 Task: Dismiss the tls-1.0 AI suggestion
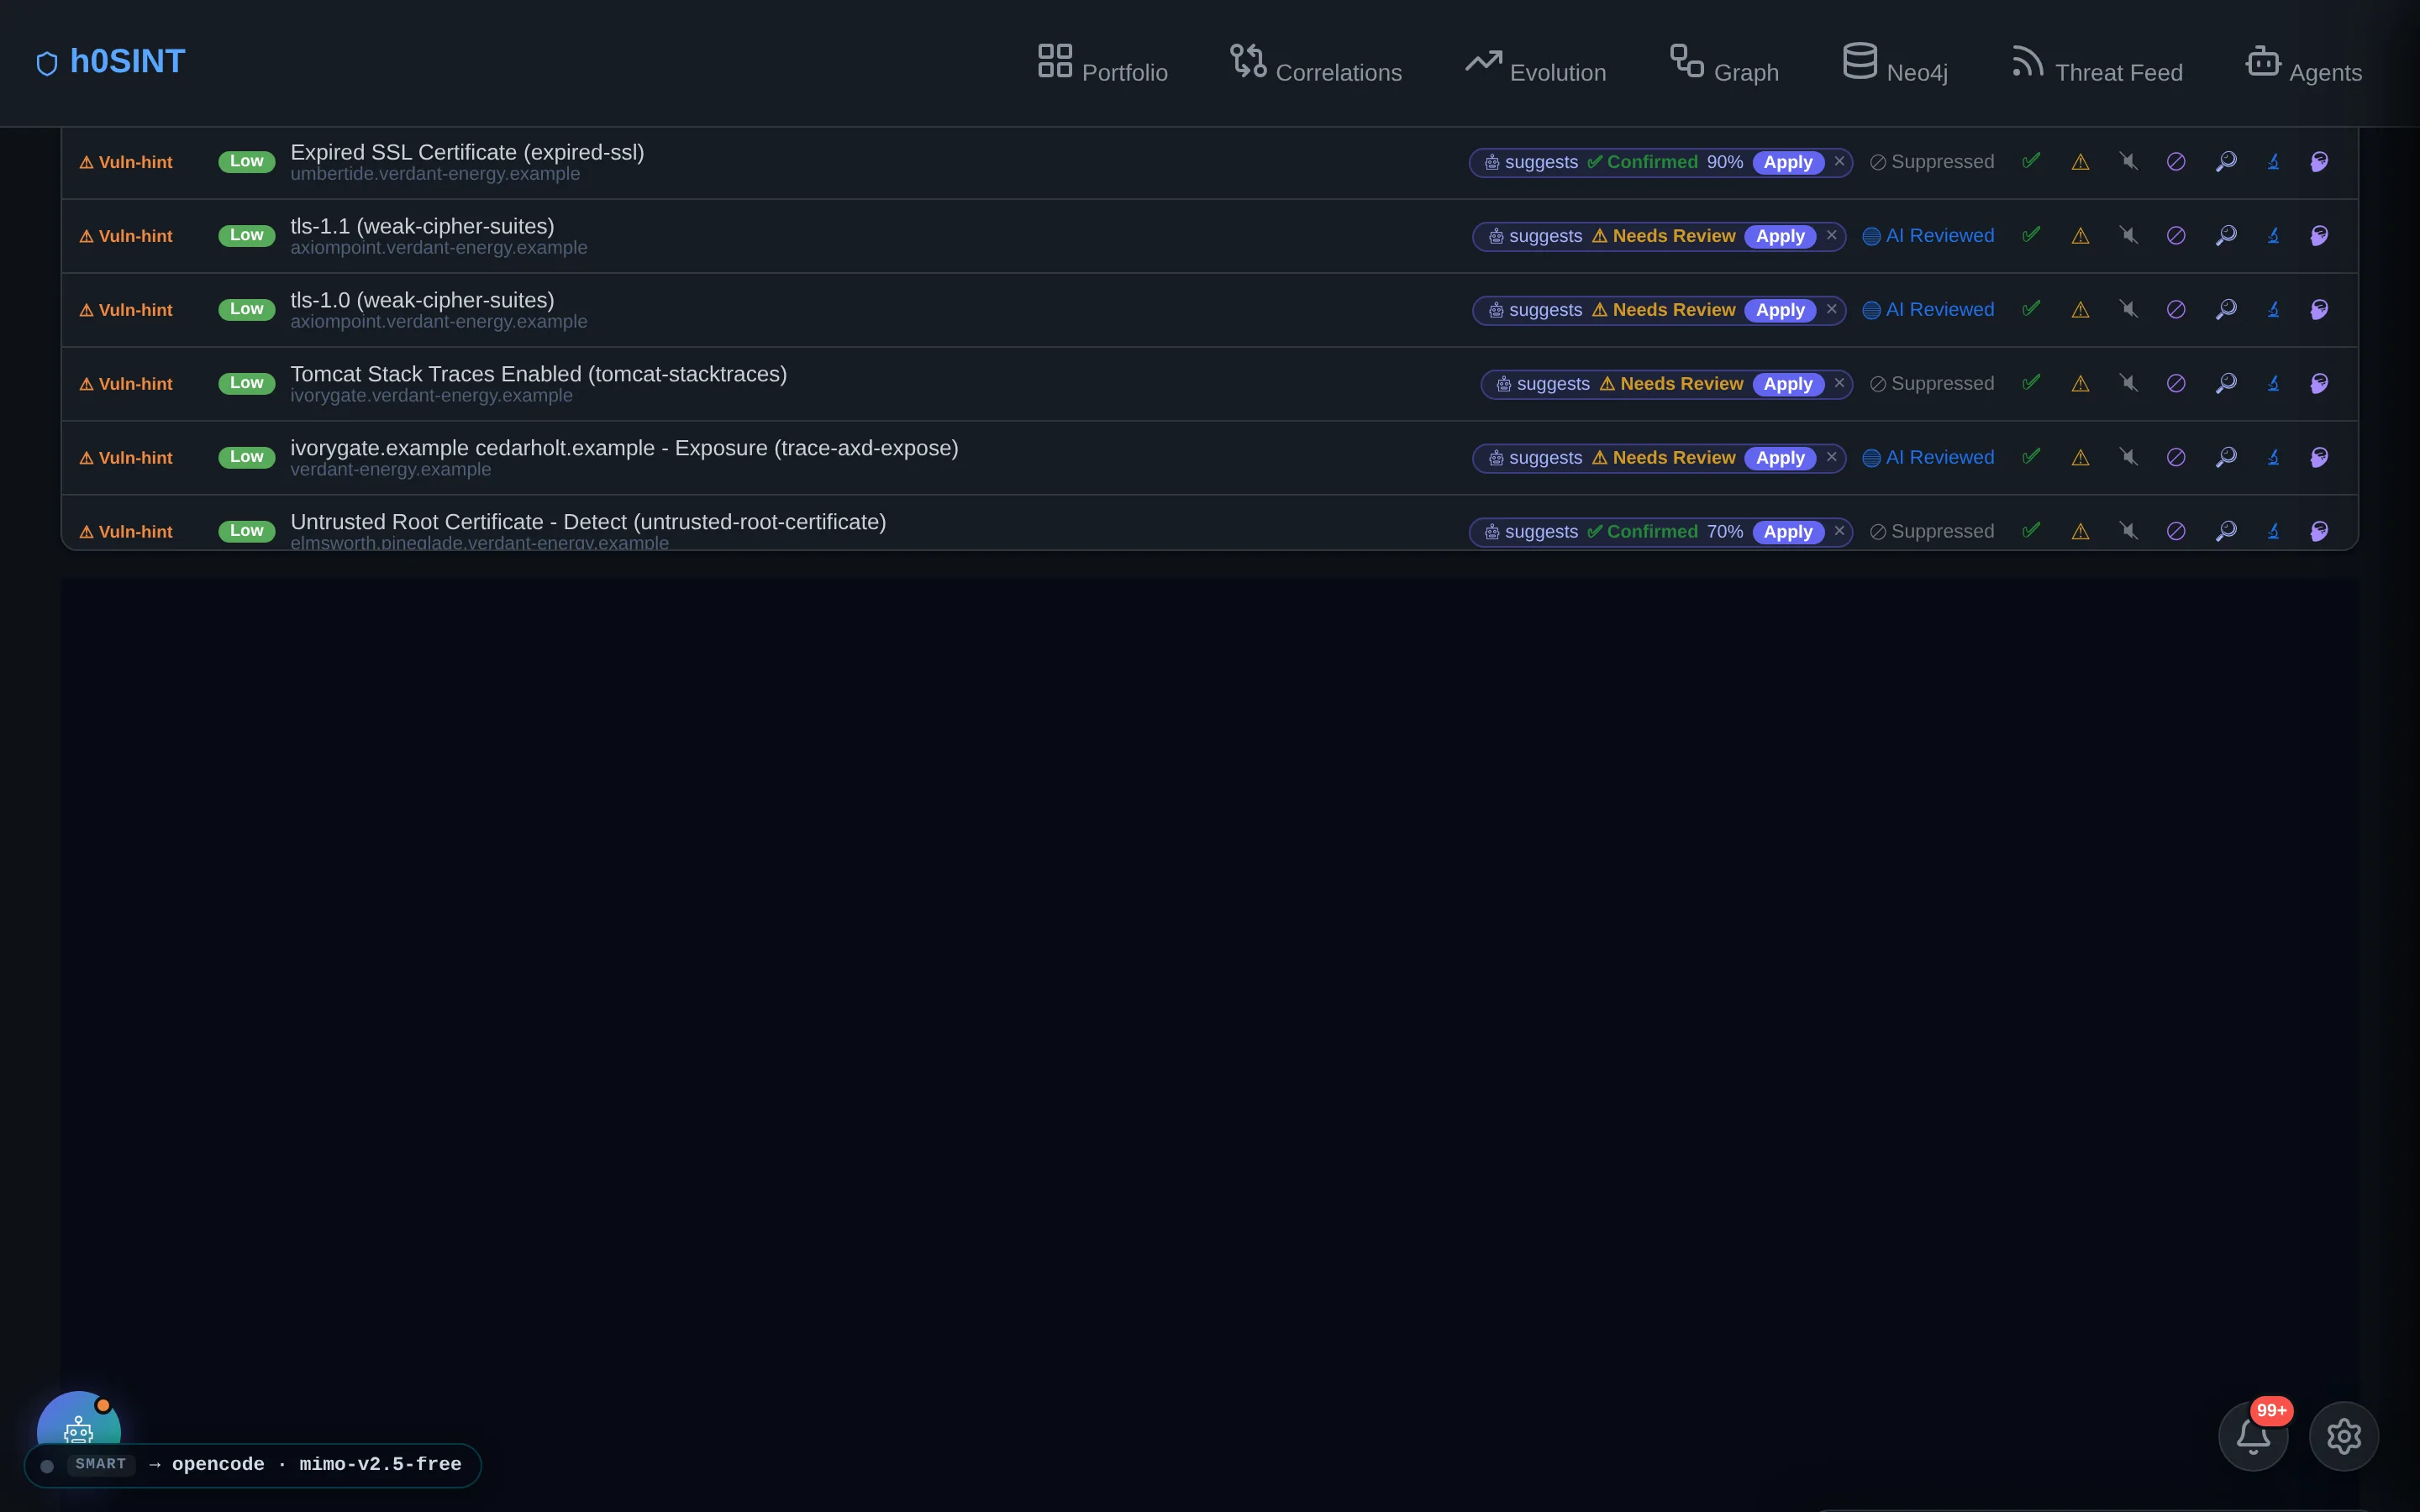point(1831,309)
